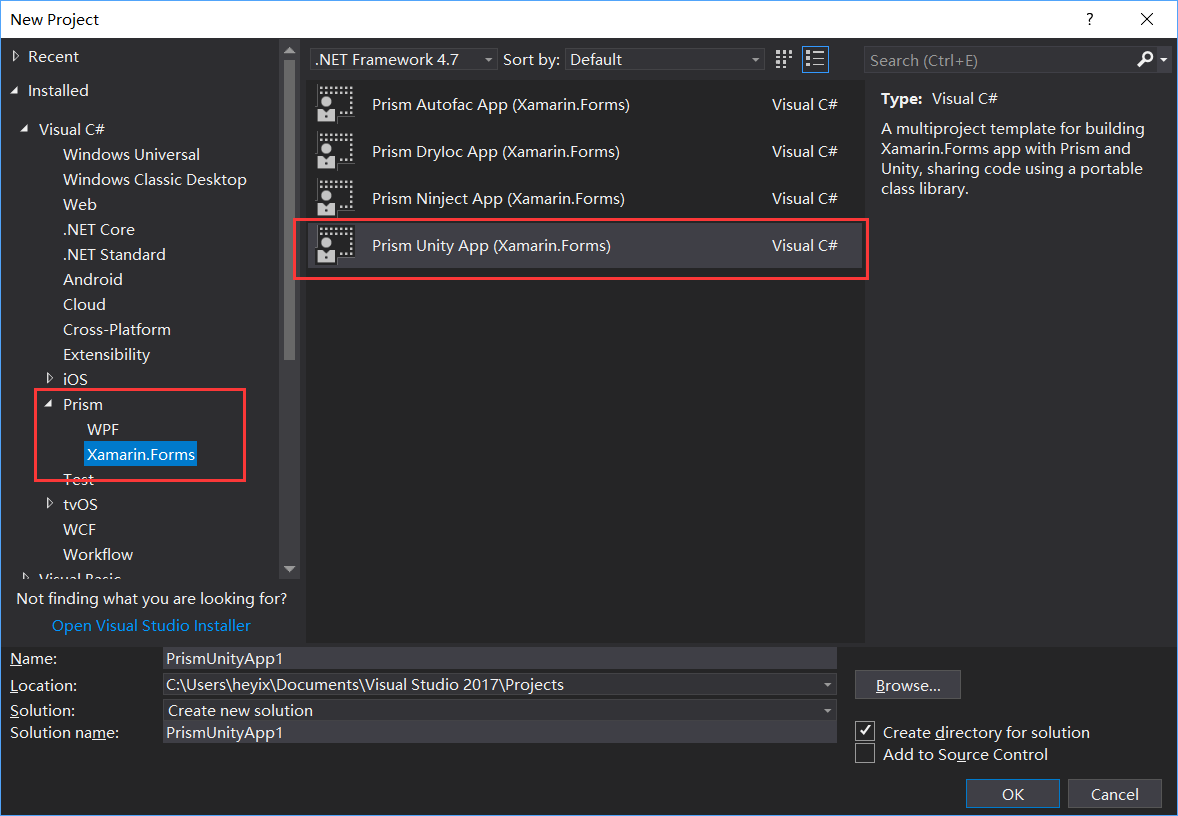
Task: Select WPF under Prism
Action: tap(103, 429)
